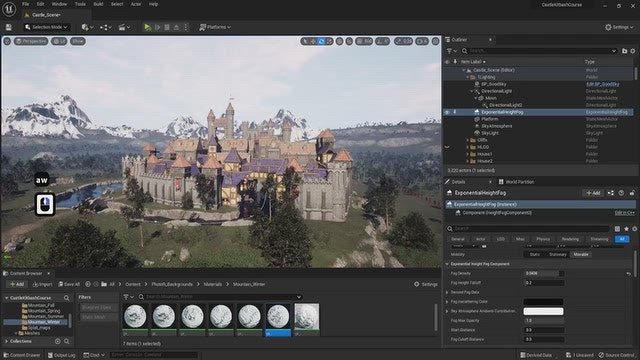Click the favorites star in Details

626,229
